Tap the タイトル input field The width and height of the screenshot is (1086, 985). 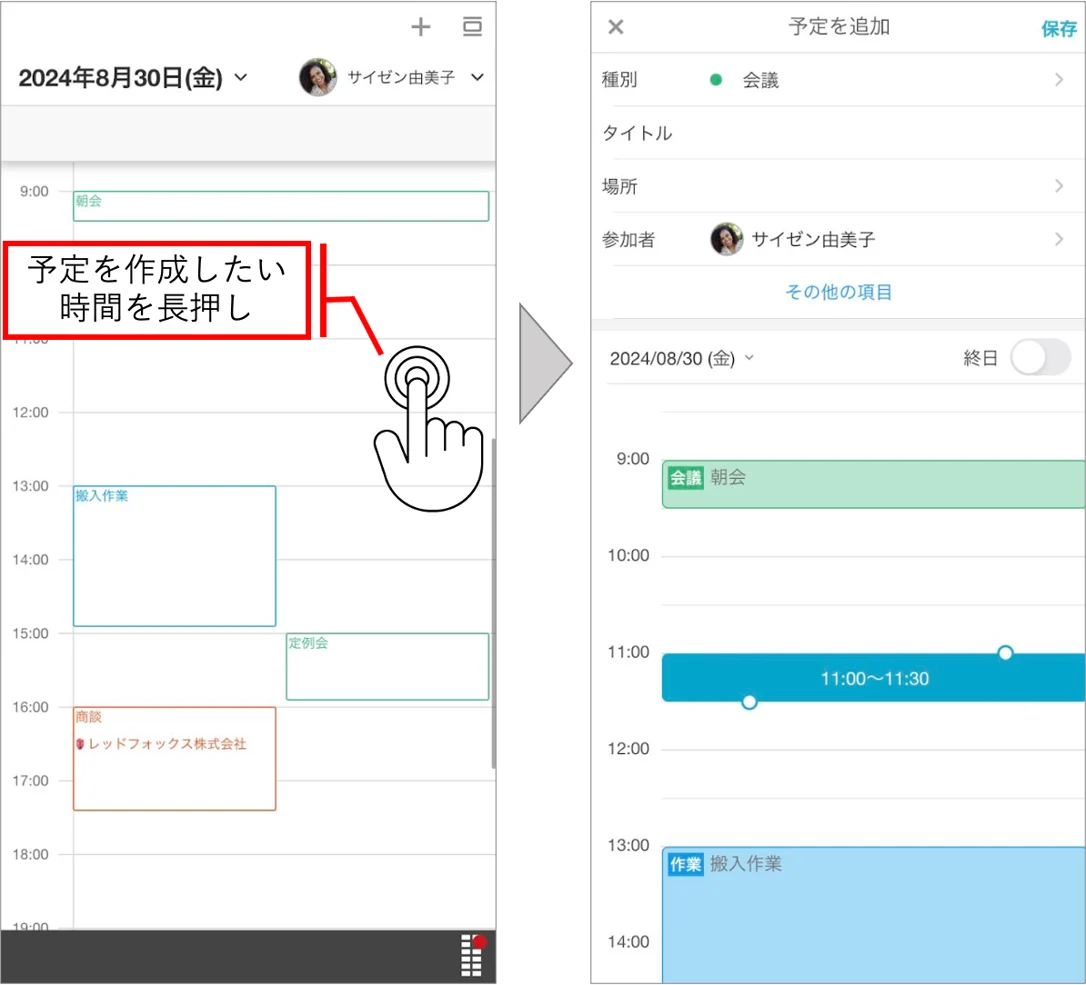(x=838, y=133)
